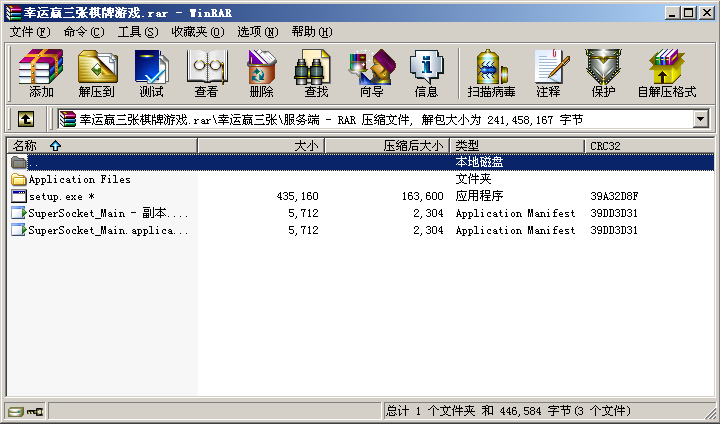Select the parent directory ".." row

click(x=35, y=162)
